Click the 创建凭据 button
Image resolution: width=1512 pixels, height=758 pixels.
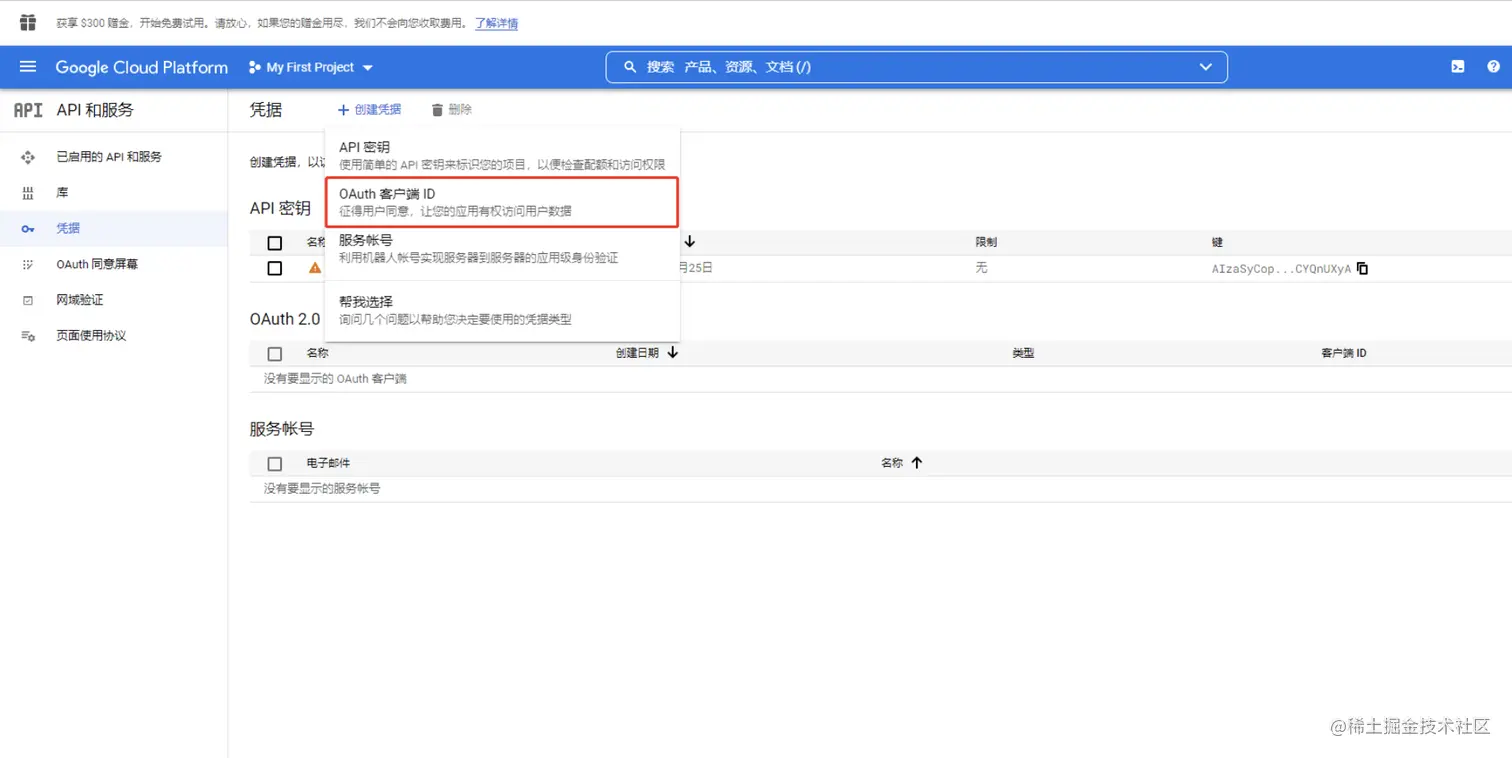[x=368, y=110]
